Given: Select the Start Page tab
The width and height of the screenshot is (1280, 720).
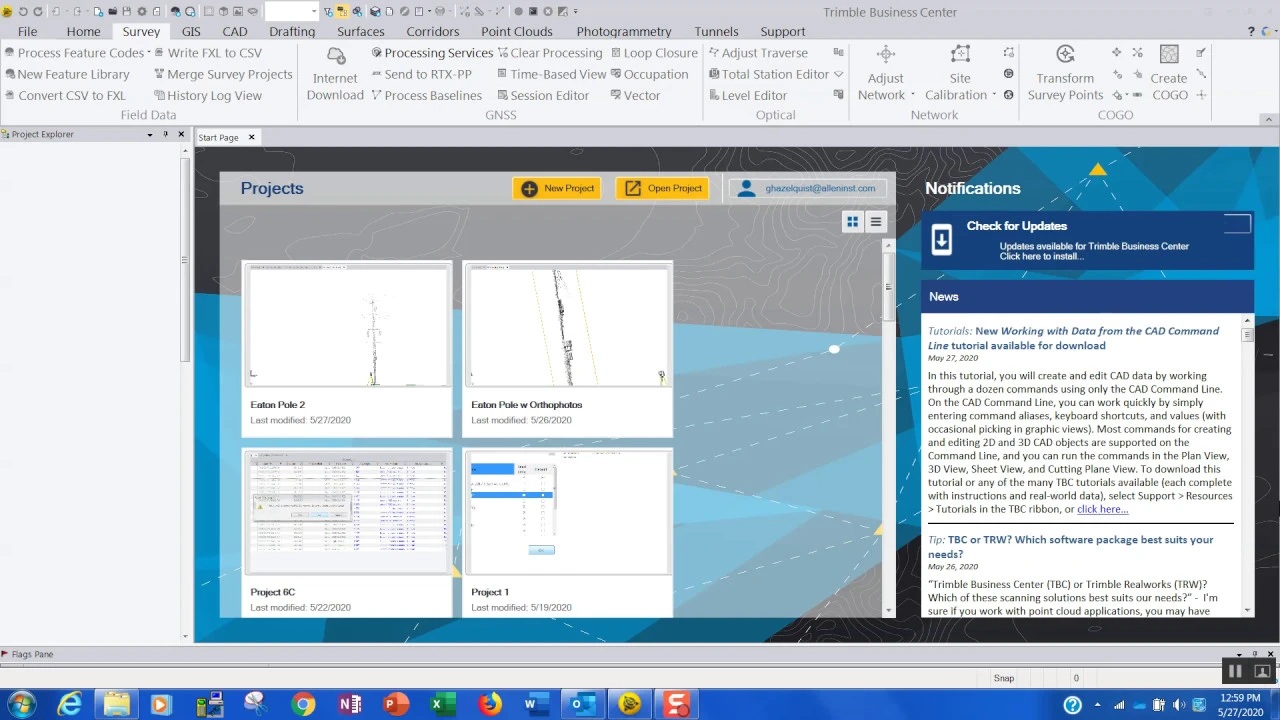Looking at the screenshot, I should [218, 137].
